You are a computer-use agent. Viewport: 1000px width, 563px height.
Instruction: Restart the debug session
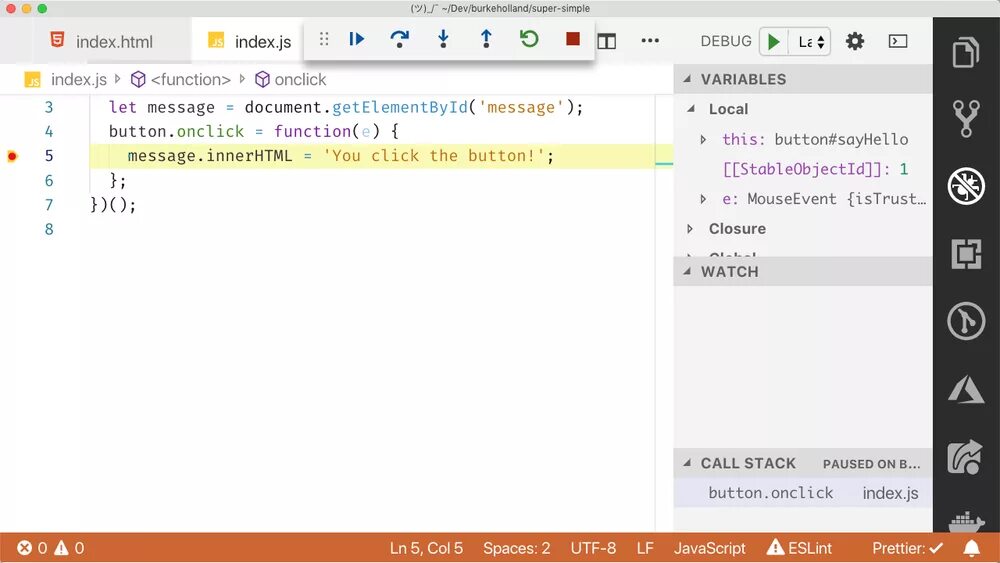tap(529, 40)
